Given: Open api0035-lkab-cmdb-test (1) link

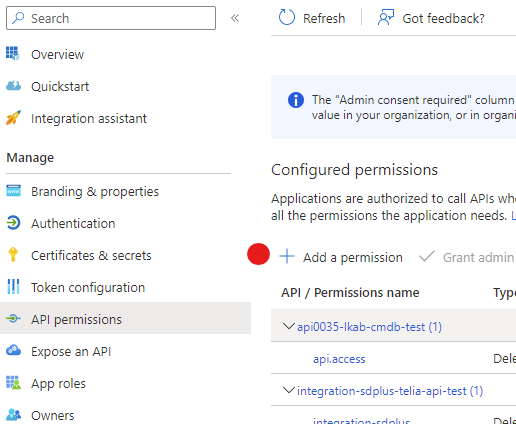Looking at the screenshot, I should 369,327.
